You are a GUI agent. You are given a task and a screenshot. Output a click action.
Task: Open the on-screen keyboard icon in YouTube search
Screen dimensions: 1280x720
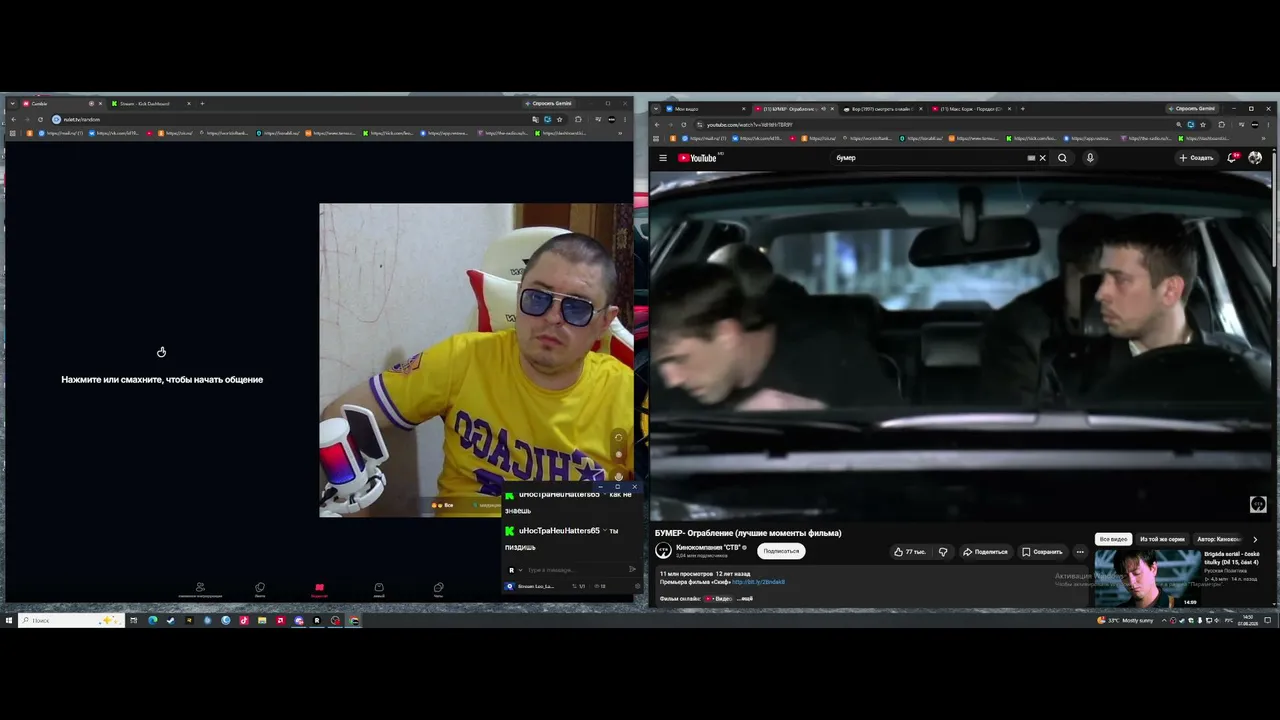pos(1031,158)
